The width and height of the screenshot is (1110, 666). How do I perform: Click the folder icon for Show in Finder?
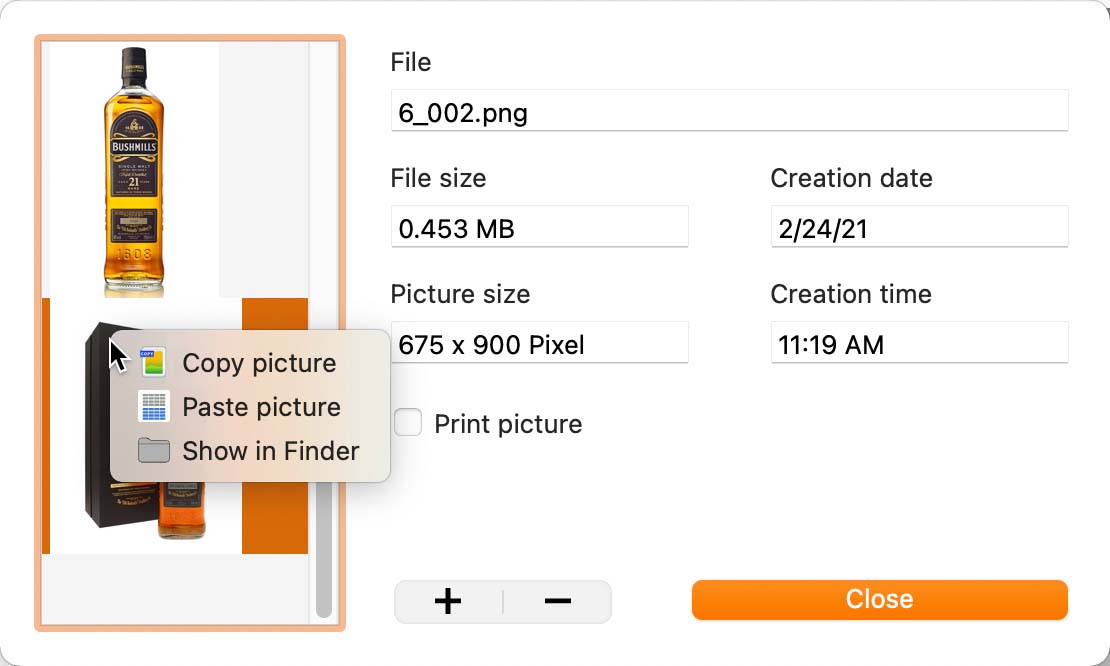(153, 450)
